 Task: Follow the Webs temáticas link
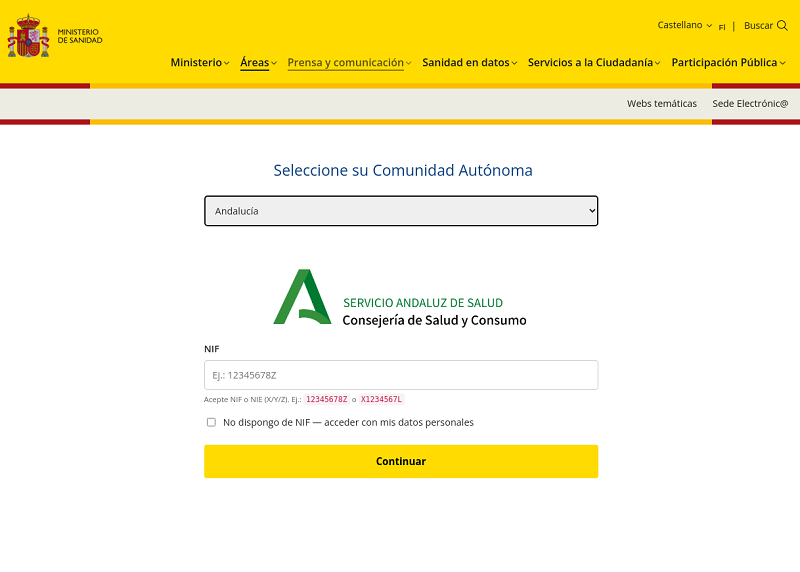click(x=661, y=104)
